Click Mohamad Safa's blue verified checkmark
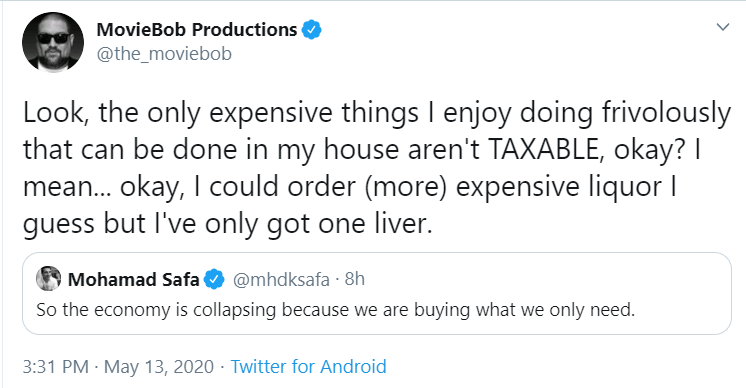Viewport: 746px width, 388px height. point(214,279)
